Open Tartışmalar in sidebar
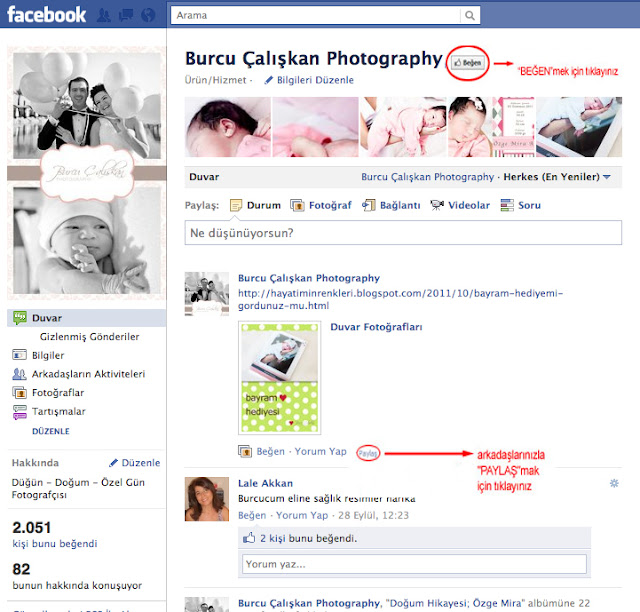This screenshot has width=640, height=612. click(59, 412)
